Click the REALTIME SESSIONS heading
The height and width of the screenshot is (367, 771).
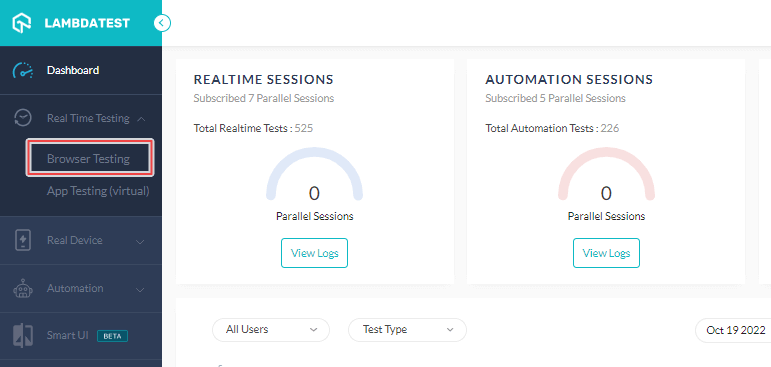tap(264, 79)
